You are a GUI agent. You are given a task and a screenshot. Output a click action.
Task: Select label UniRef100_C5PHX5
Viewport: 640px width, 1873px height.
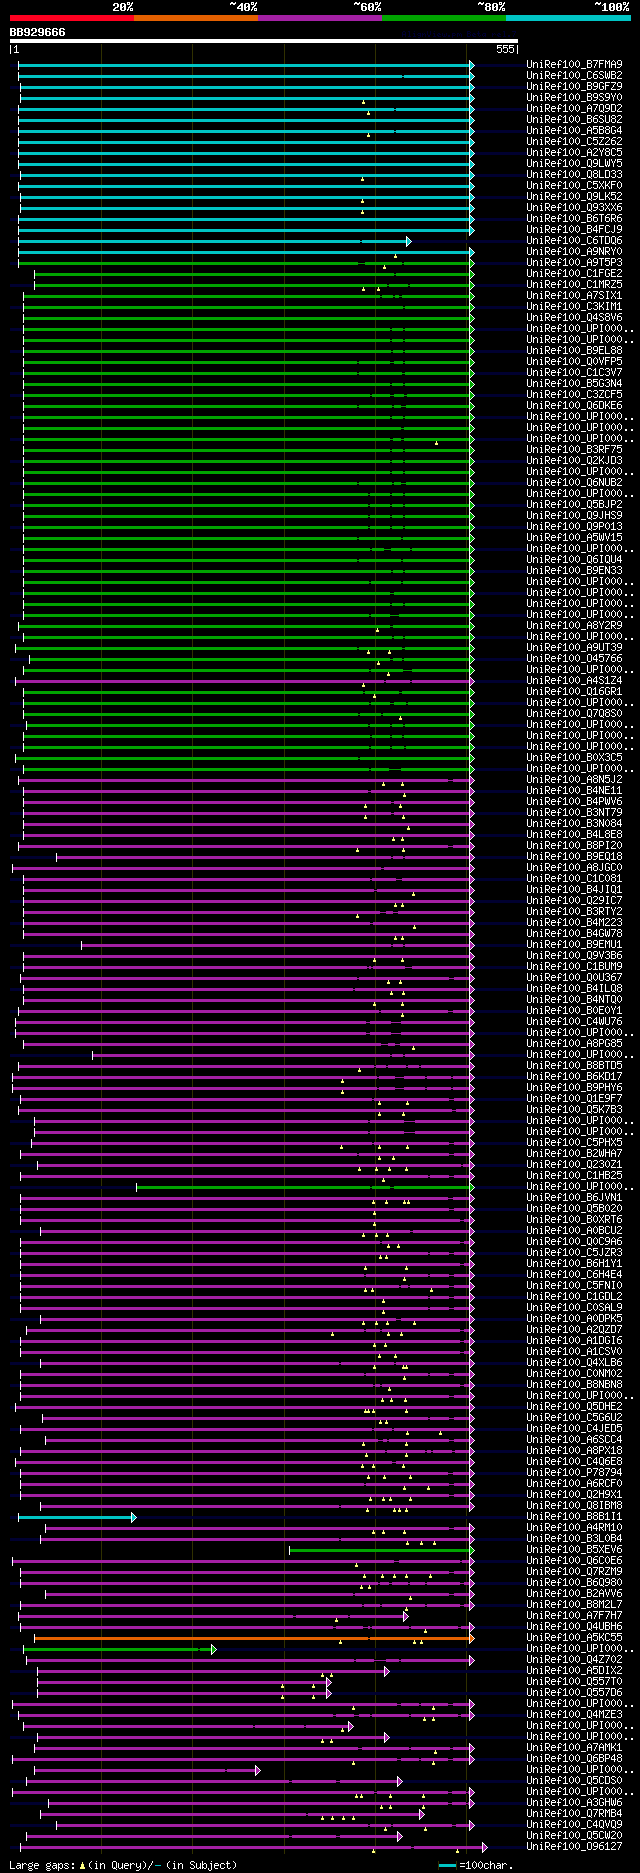click(574, 1143)
